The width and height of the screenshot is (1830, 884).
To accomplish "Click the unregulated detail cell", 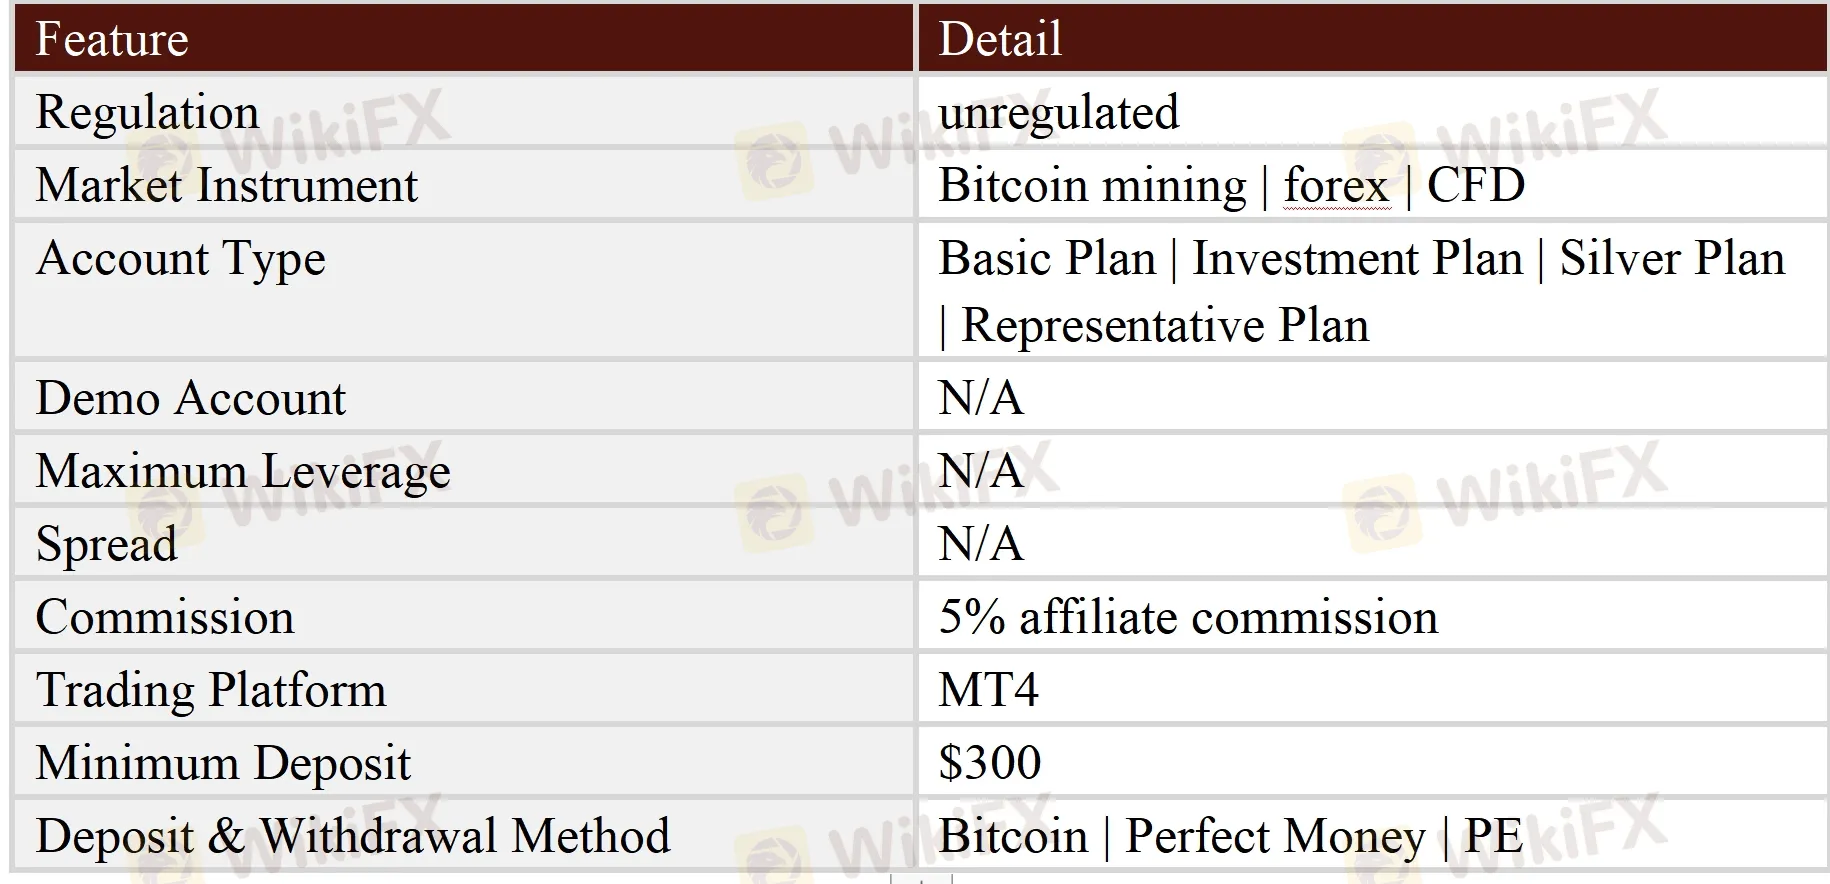I will click(x=1372, y=112).
